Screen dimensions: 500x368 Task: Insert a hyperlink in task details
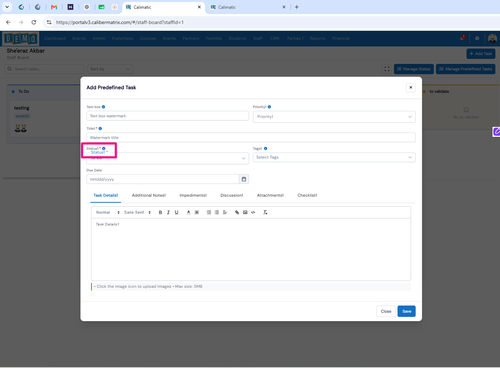237,212
